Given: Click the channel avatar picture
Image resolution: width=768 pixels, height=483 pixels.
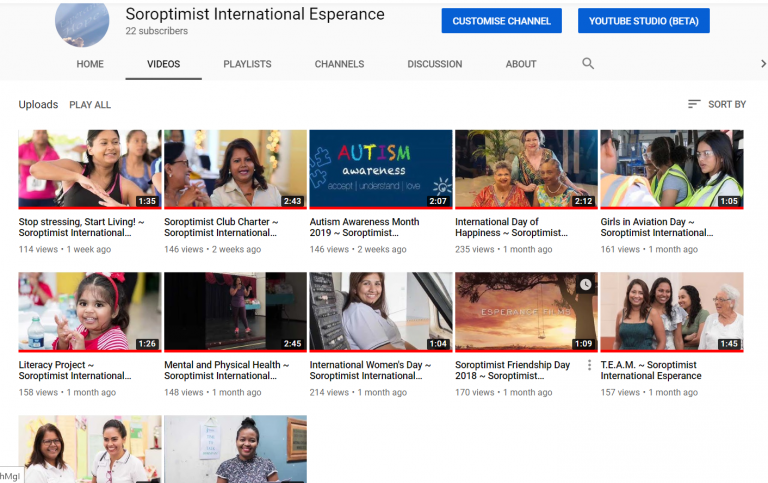Looking at the screenshot, I should [82, 22].
